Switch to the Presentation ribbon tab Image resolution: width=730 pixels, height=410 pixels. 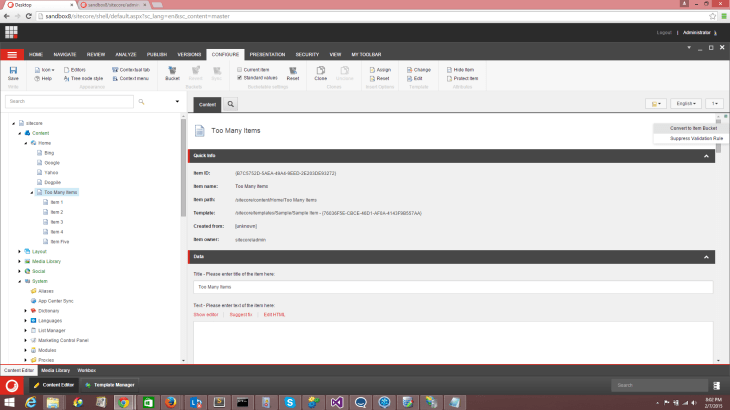pos(267,53)
